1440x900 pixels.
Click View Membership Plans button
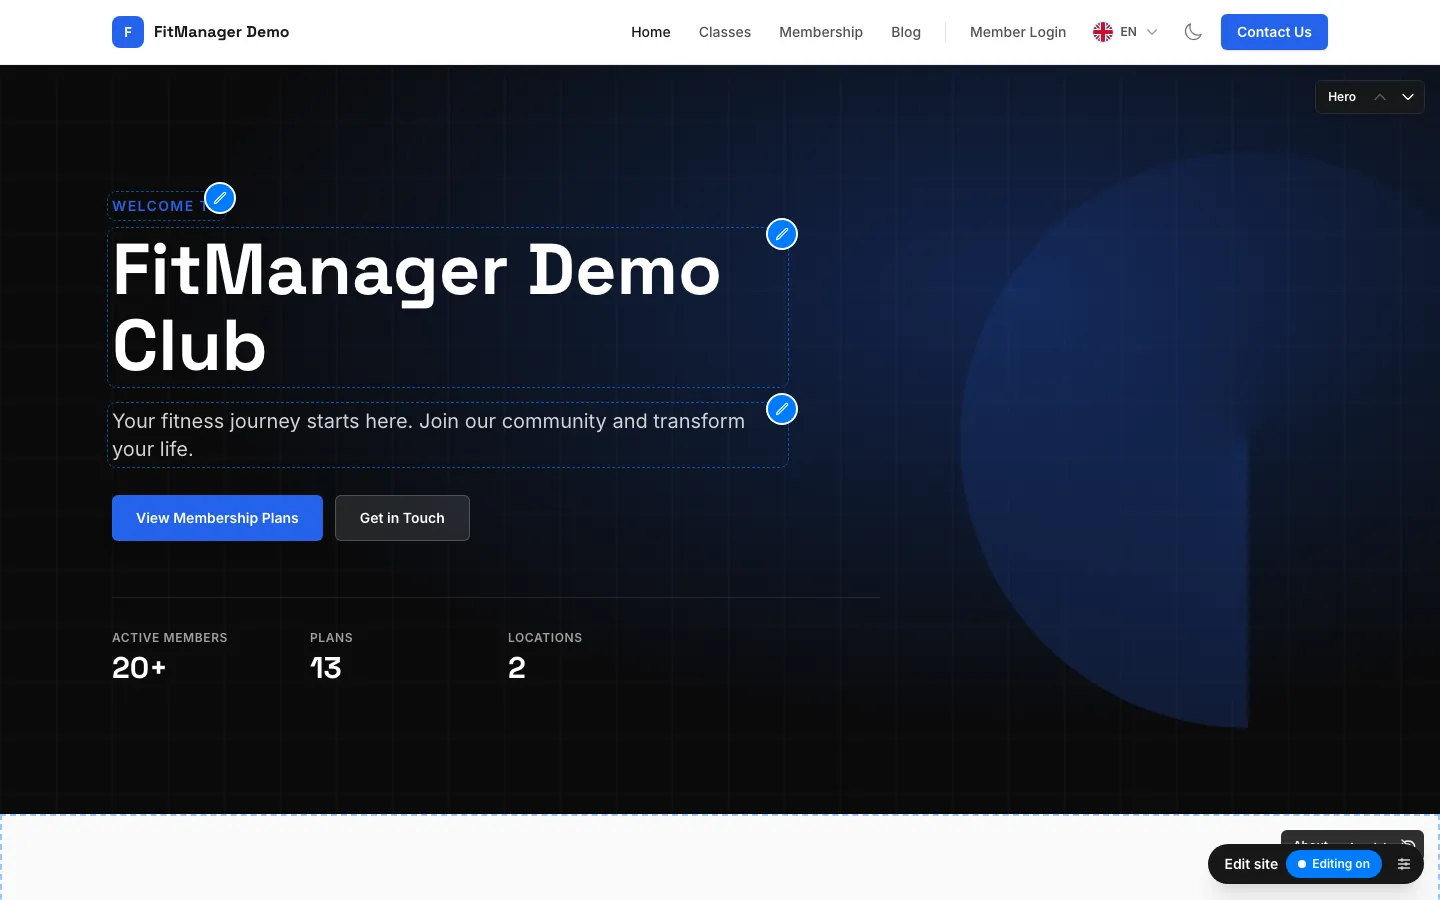[217, 518]
